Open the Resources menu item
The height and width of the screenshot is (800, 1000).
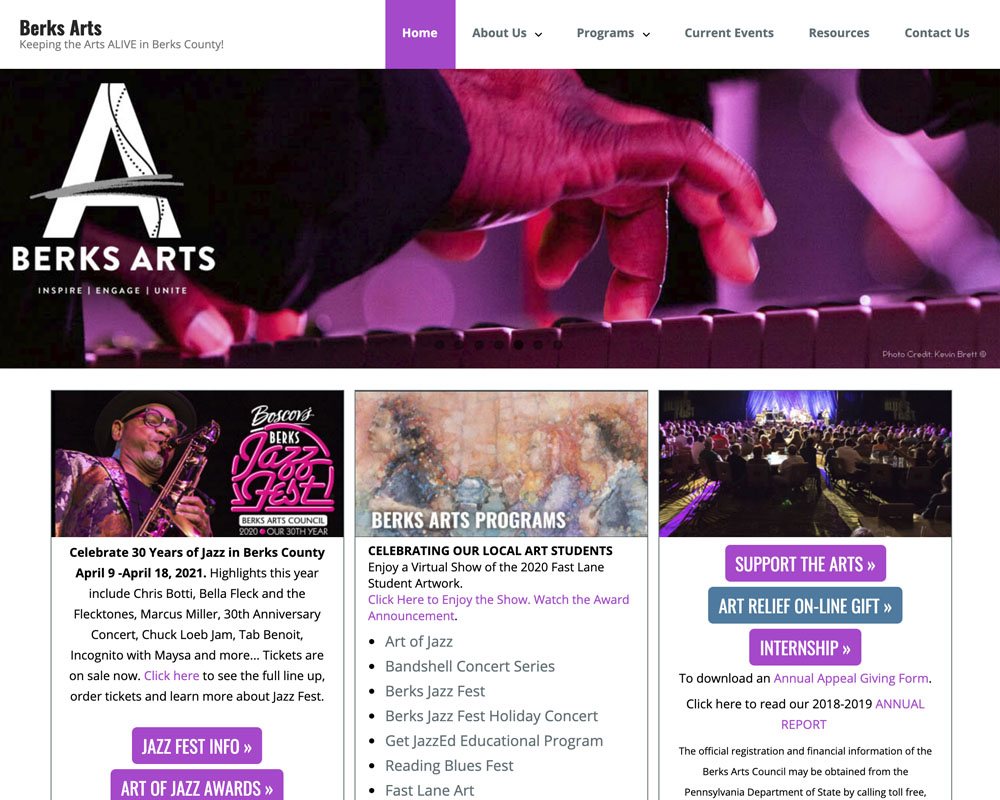839,33
